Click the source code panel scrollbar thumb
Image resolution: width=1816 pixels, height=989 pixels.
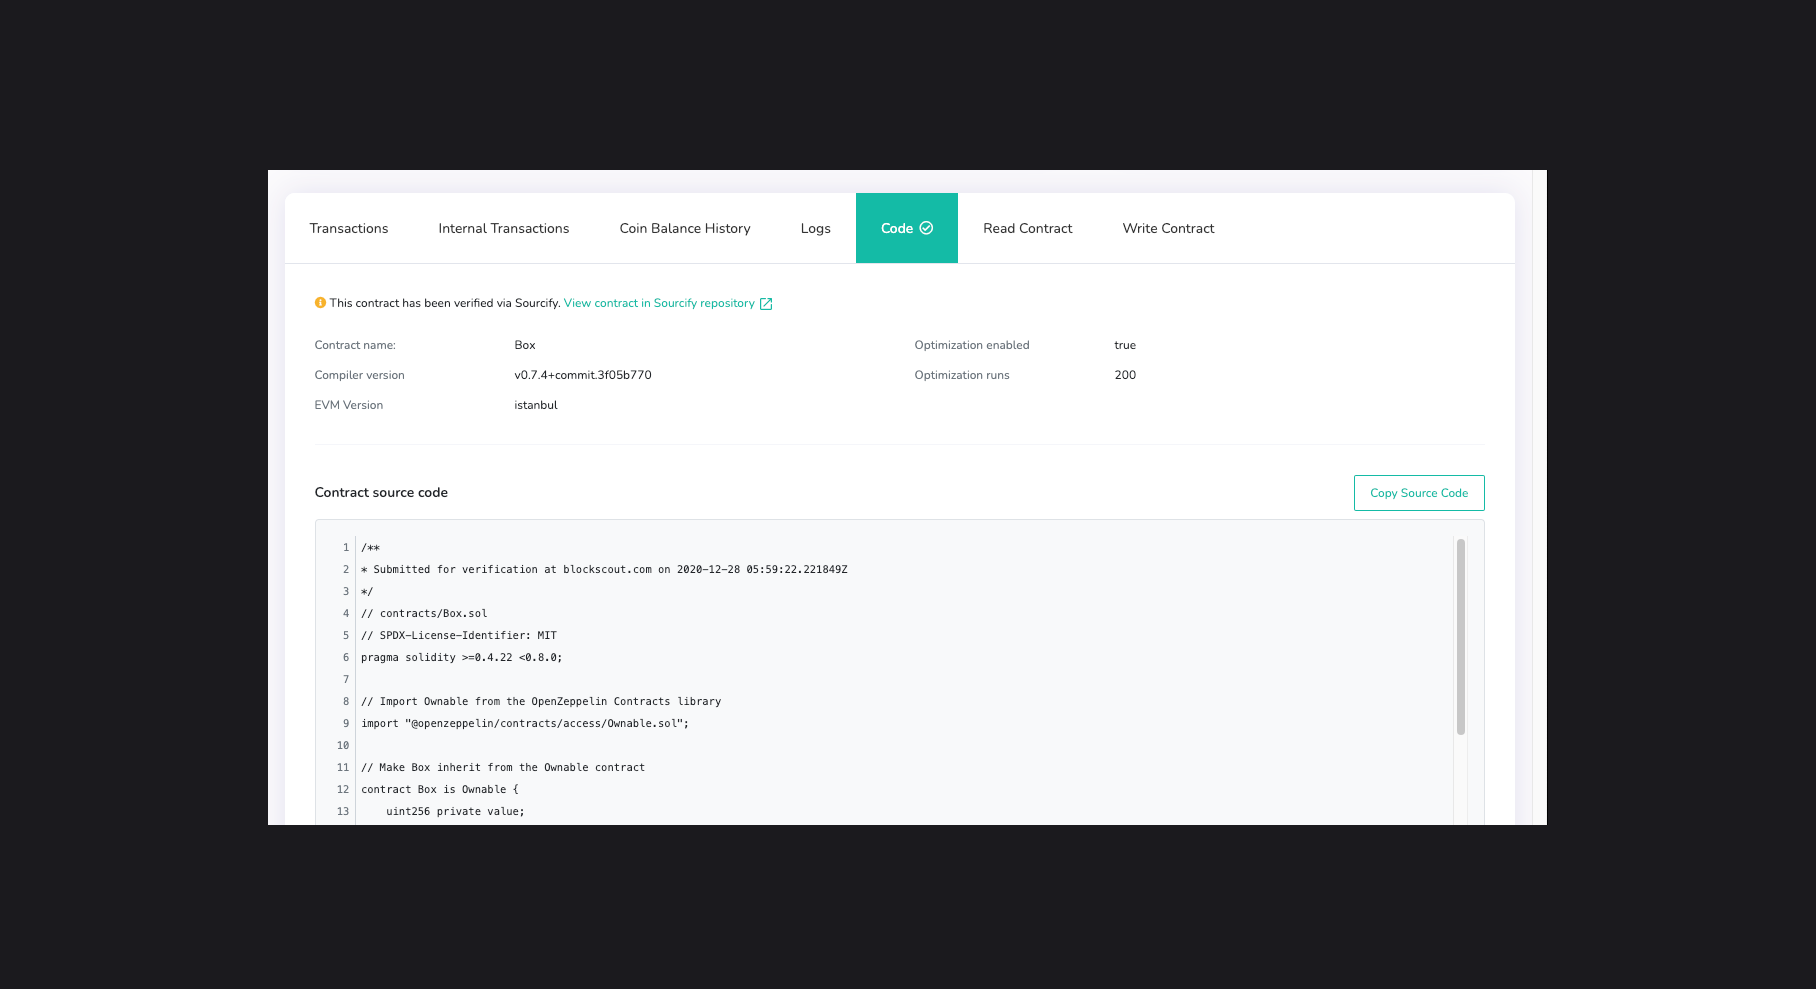point(1460,636)
